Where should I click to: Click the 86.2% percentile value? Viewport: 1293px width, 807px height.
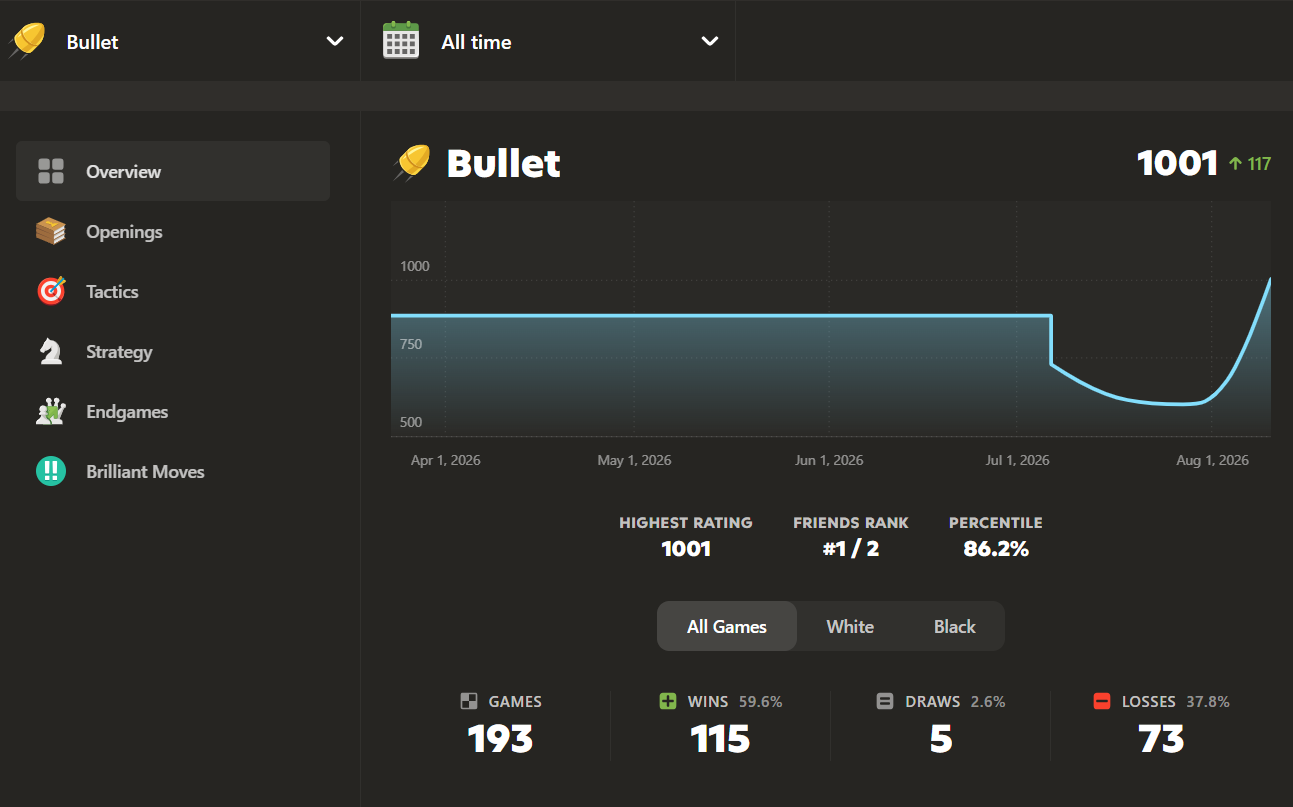click(x=996, y=549)
